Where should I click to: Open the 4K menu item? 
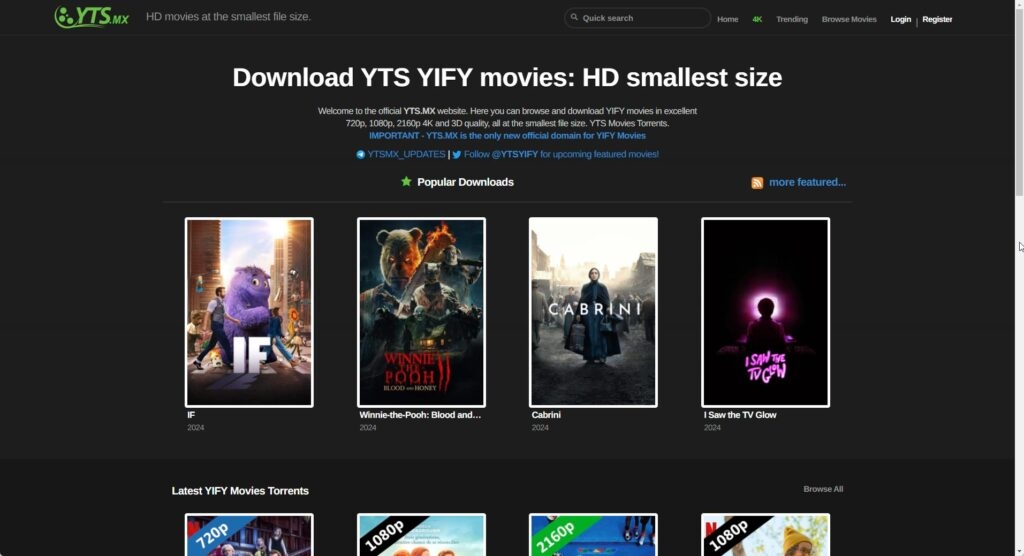tap(757, 19)
